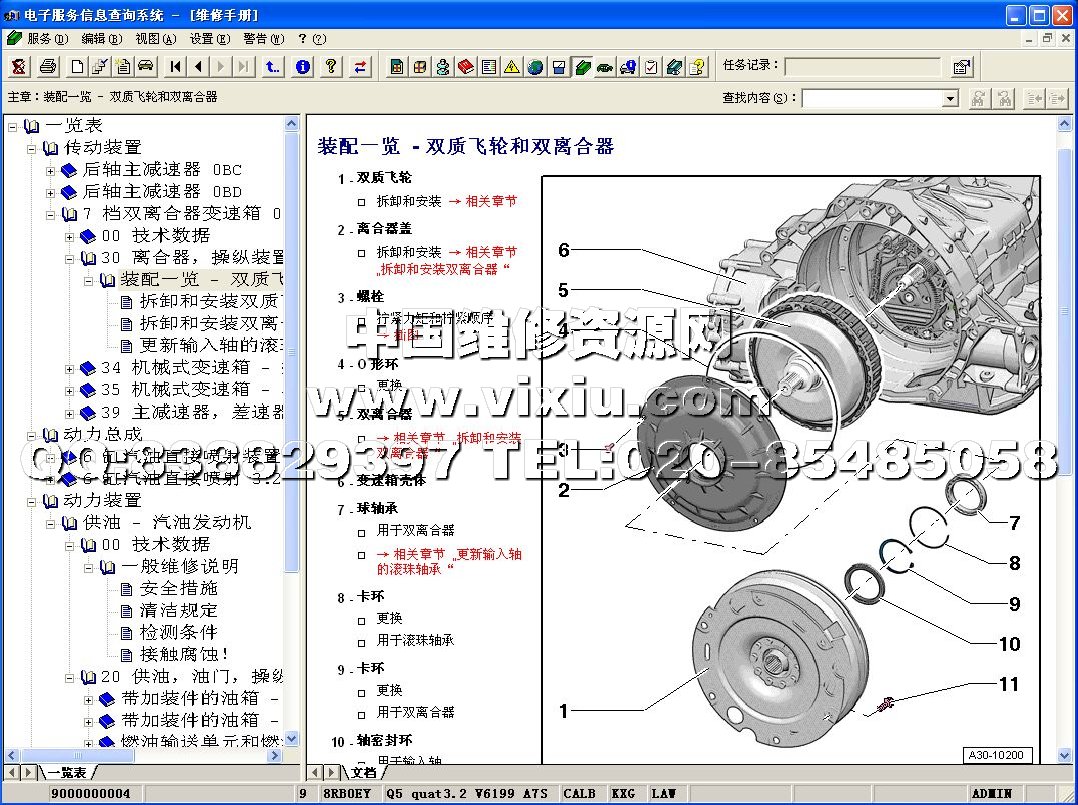
Task: Click the red book toolbar icon
Action: (x=466, y=67)
